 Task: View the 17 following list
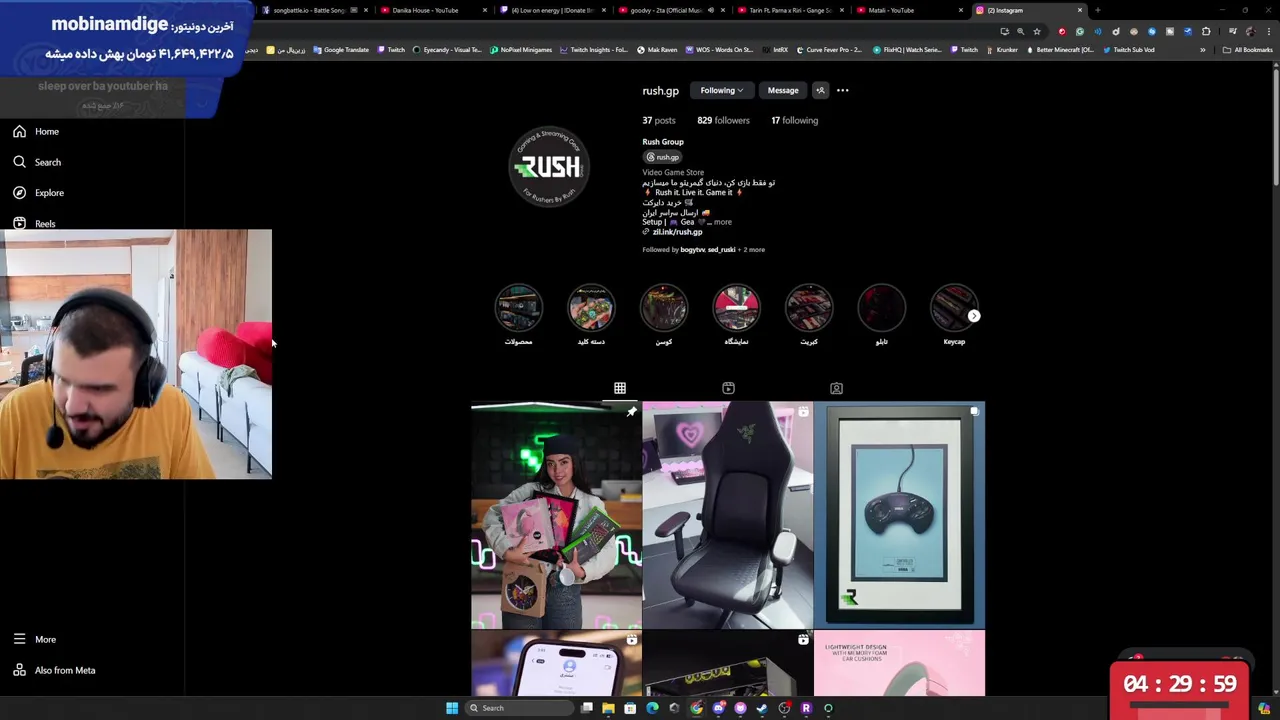[x=794, y=120]
